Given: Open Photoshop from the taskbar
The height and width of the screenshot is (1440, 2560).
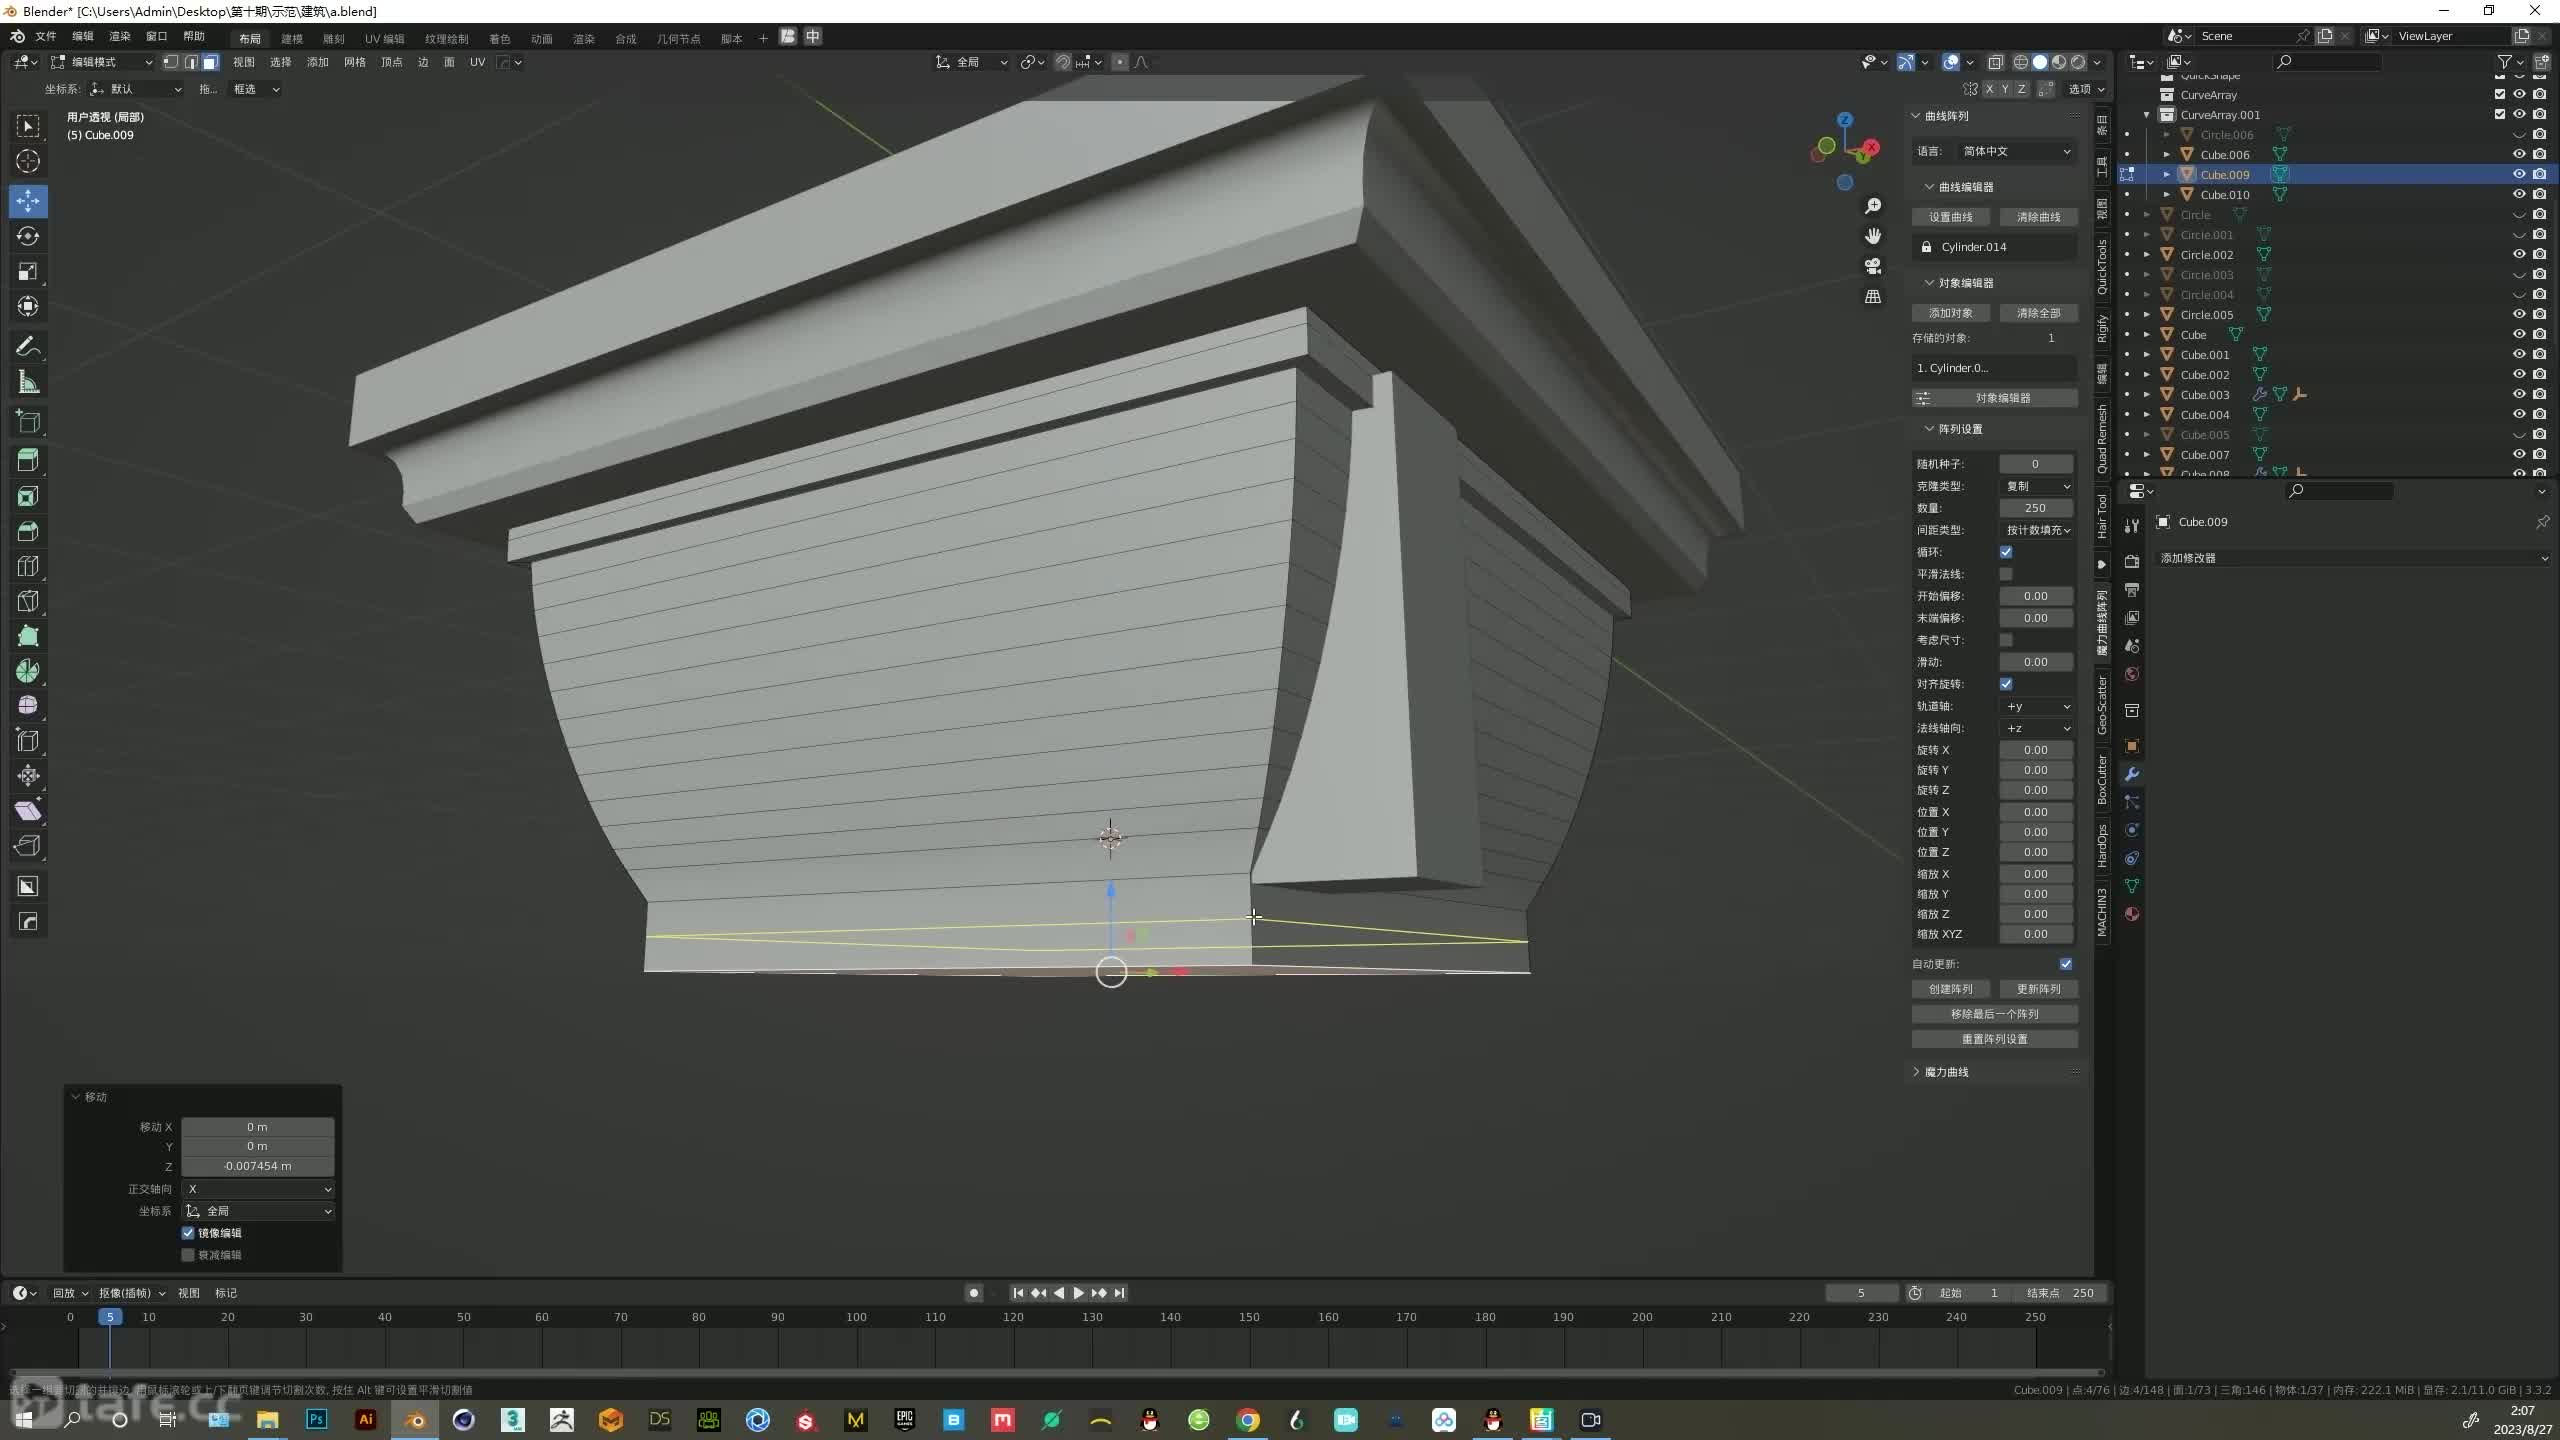Looking at the screenshot, I should pos(317,1420).
